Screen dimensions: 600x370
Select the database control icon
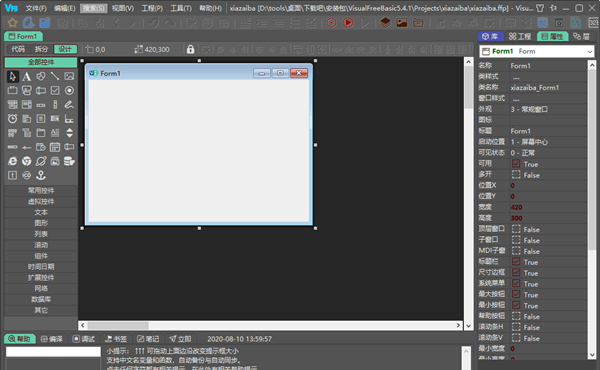point(69,161)
